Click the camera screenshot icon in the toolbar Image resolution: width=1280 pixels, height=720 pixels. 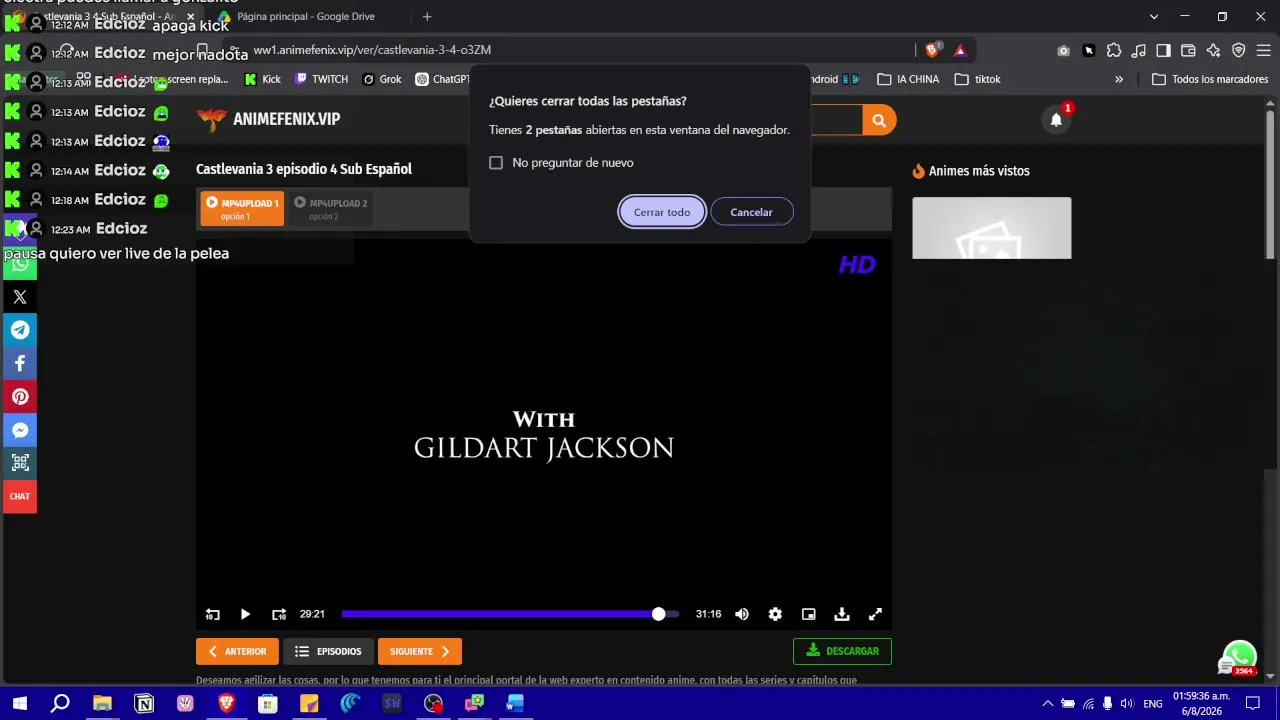(1063, 50)
